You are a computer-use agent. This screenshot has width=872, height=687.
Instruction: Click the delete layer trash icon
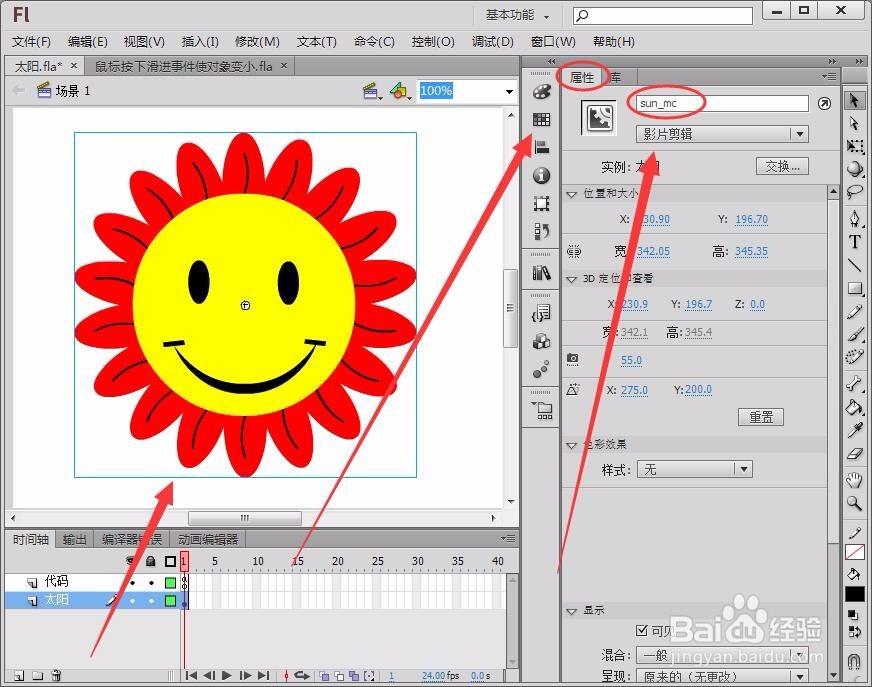coord(56,675)
